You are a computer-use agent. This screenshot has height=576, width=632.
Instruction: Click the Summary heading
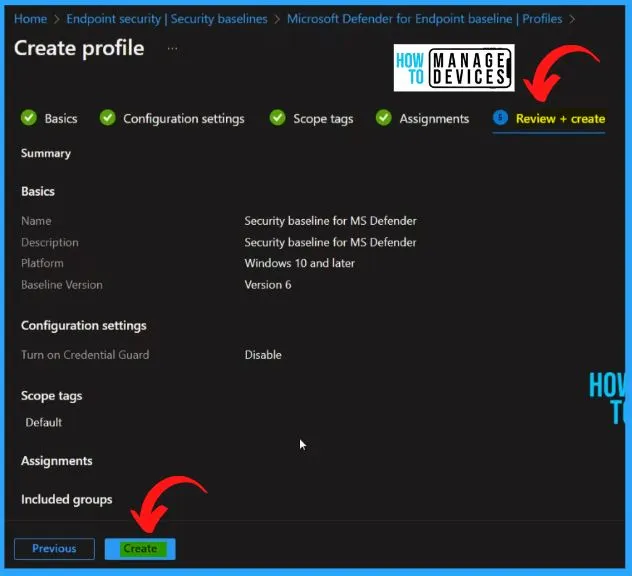coord(46,153)
